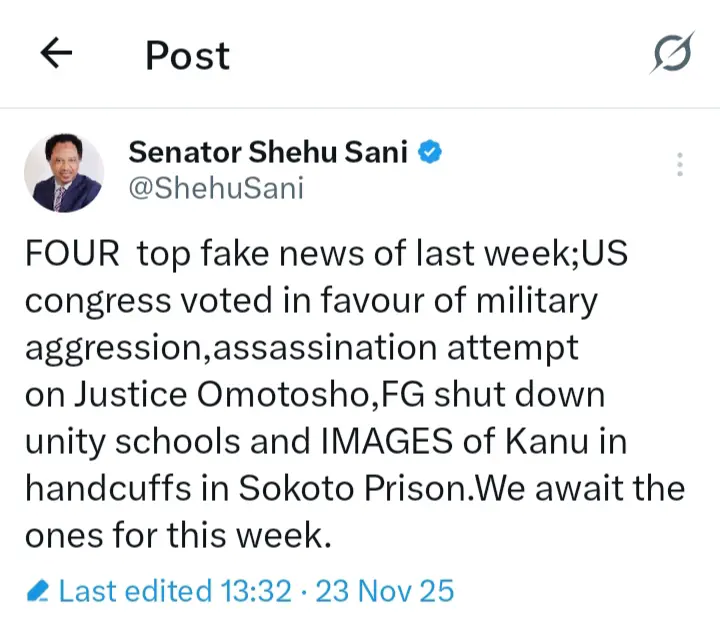The image size is (720, 622).
Task: Click the 23 Nov 25 date
Action: [x=385, y=591]
